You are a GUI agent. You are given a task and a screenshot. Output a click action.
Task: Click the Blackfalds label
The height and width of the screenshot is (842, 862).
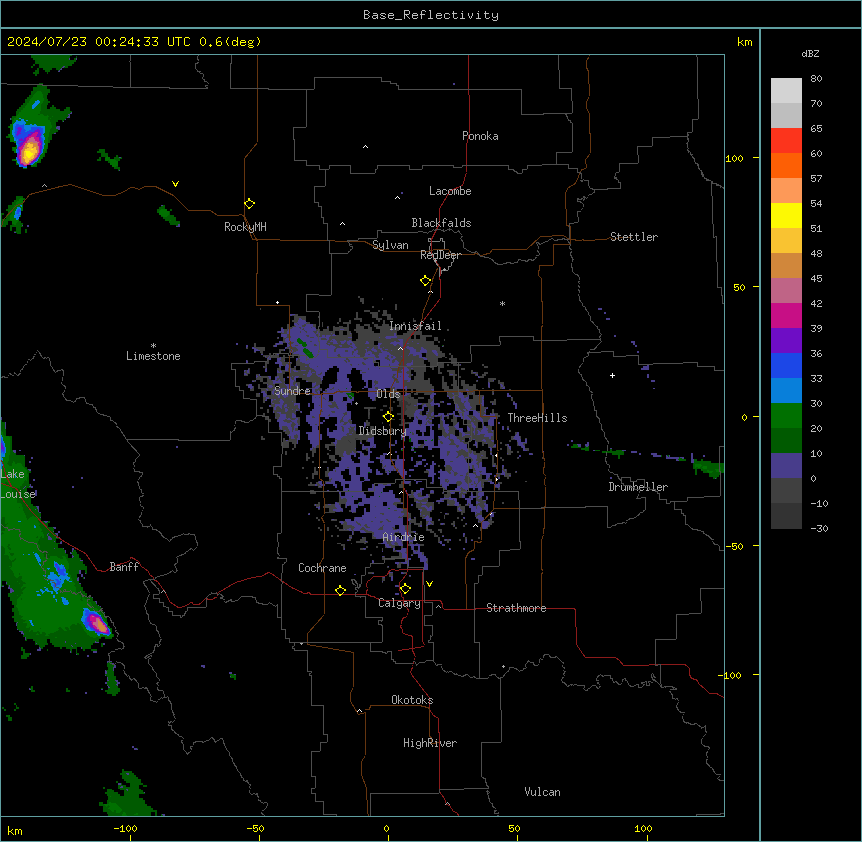tap(441, 223)
